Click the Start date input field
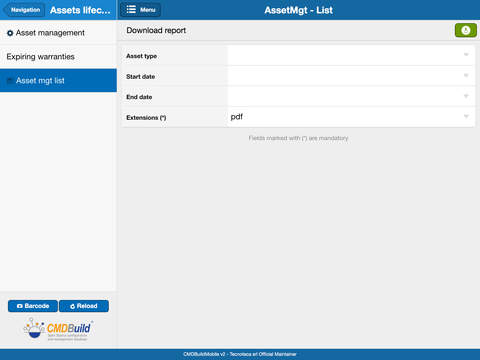Viewport: 480px width, 360px height. tap(351, 76)
